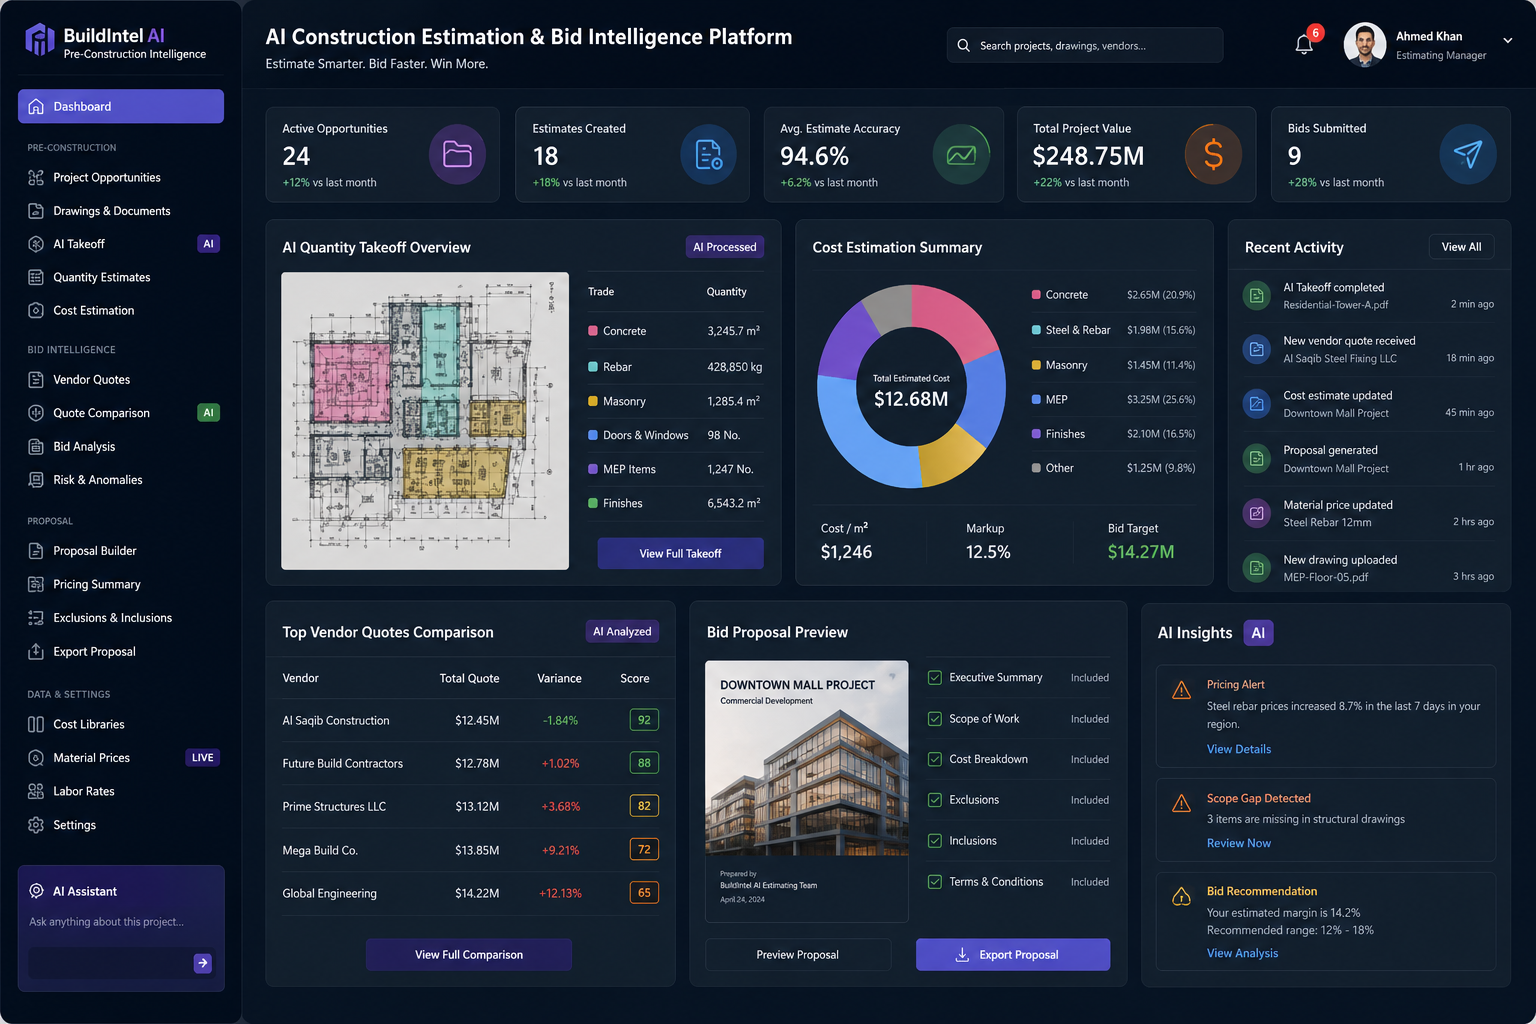Click the Bid Recommendation alert icon

click(x=1181, y=897)
